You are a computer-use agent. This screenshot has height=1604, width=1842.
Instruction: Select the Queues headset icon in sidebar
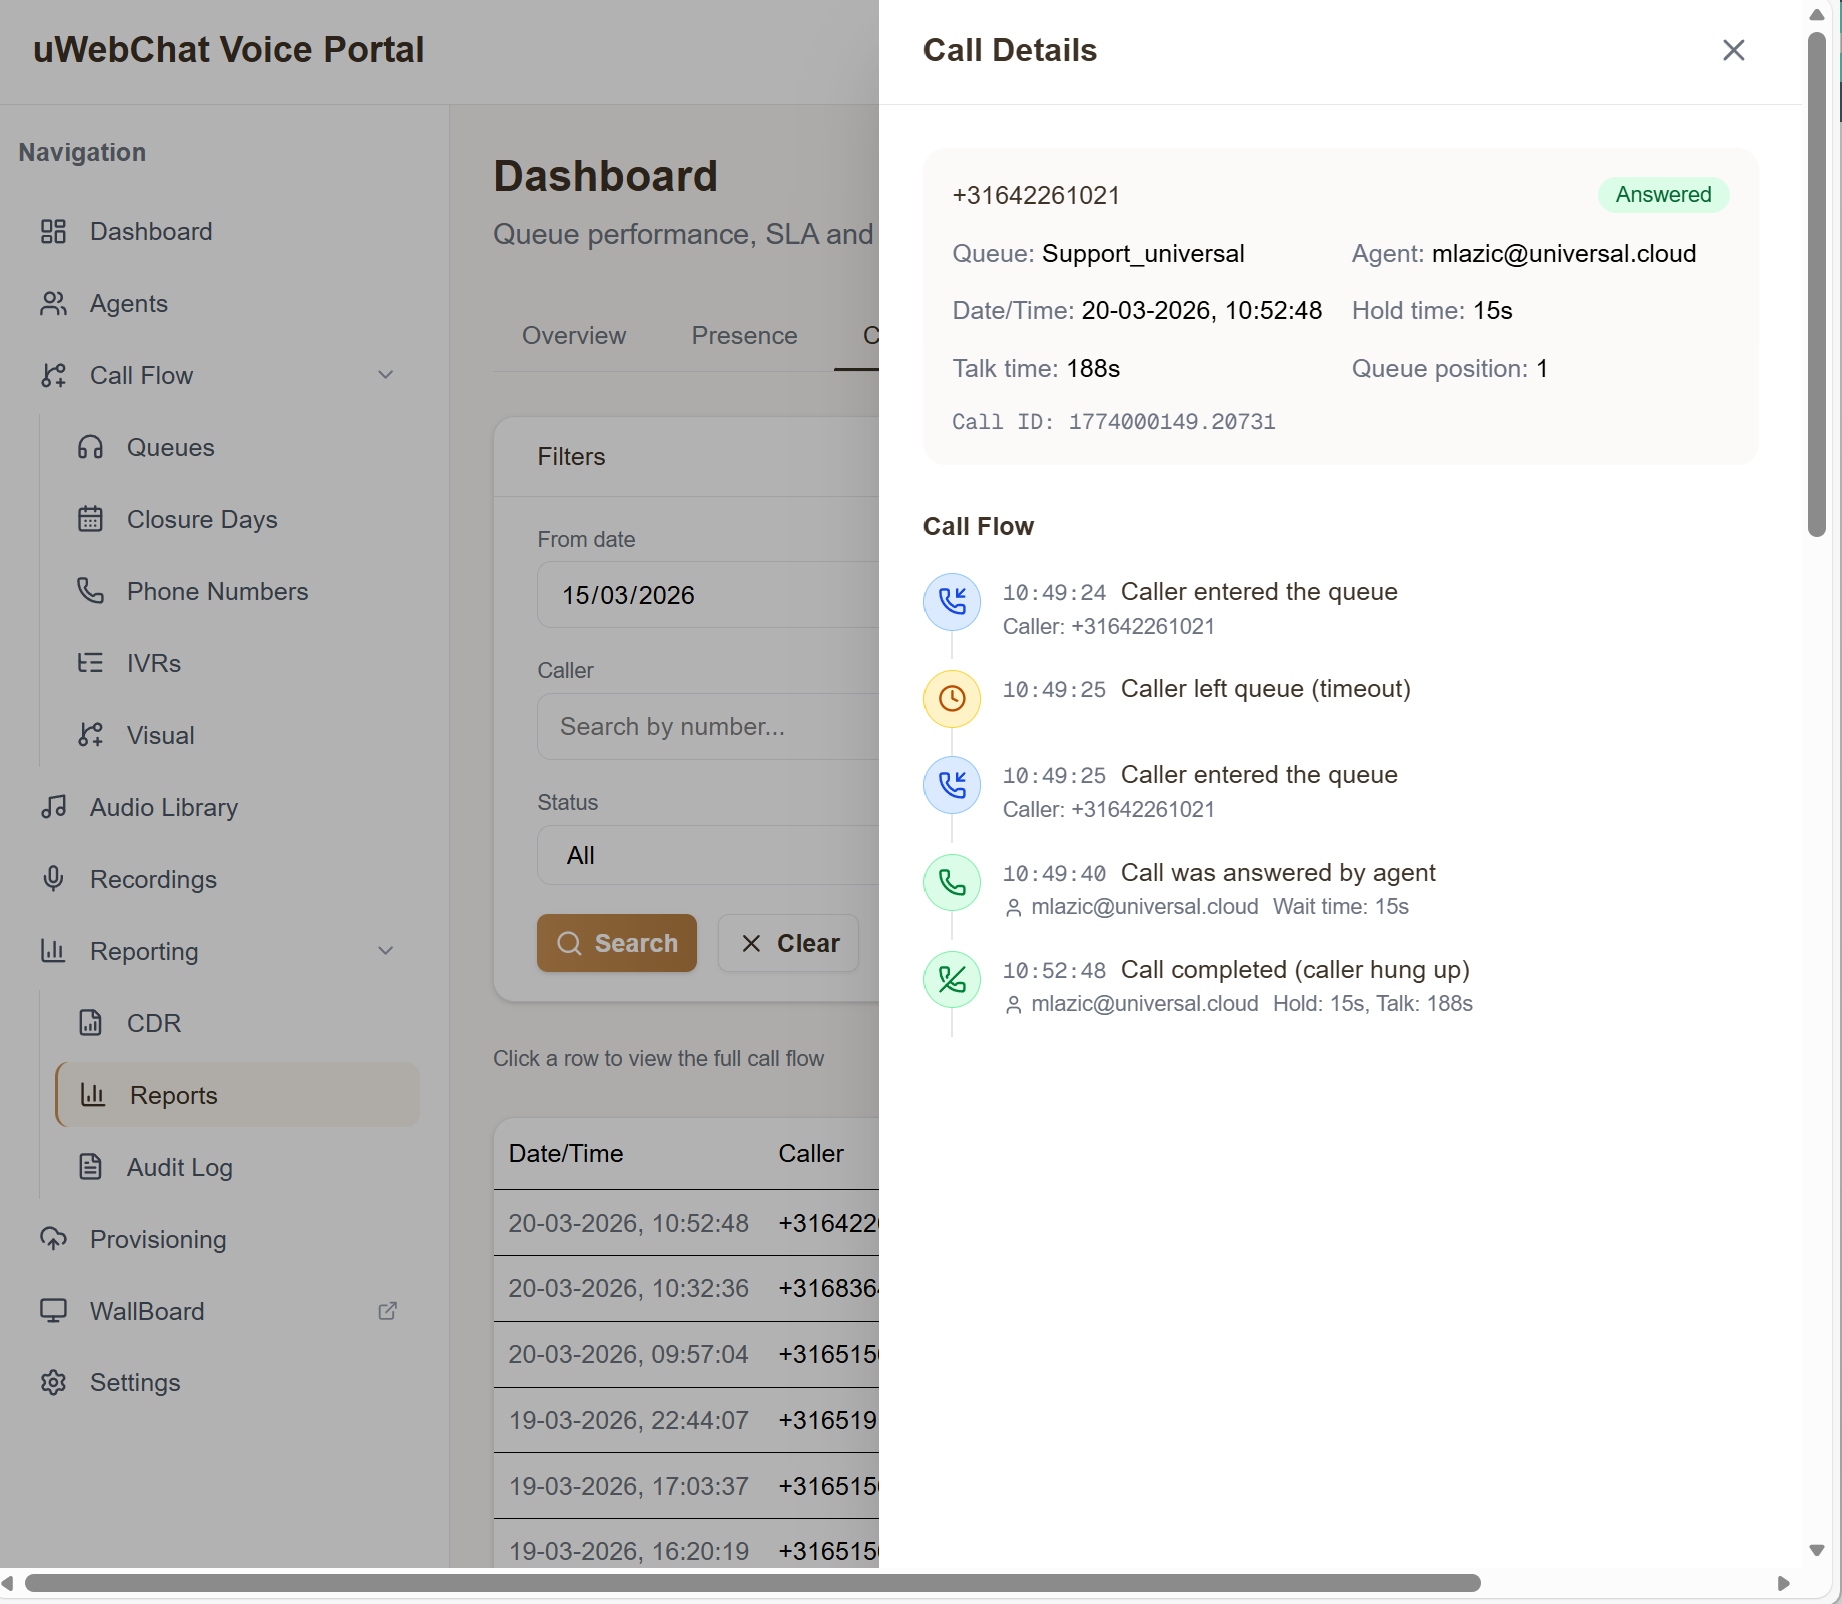pos(91,447)
